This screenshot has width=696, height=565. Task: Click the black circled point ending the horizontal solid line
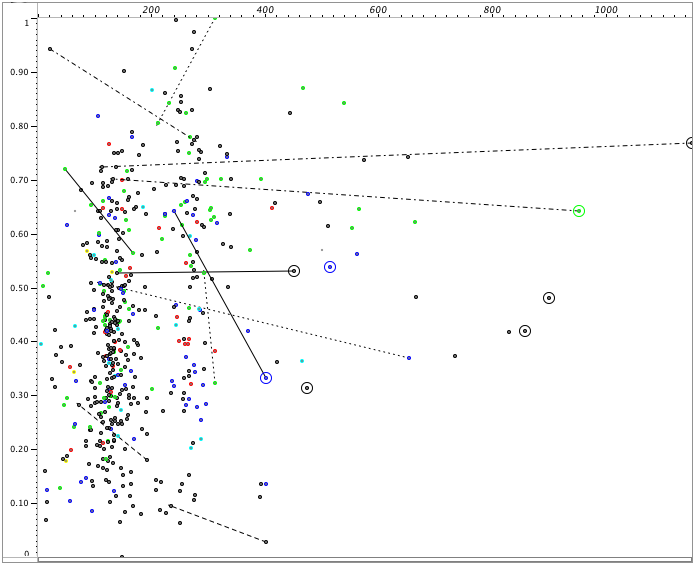(293, 271)
